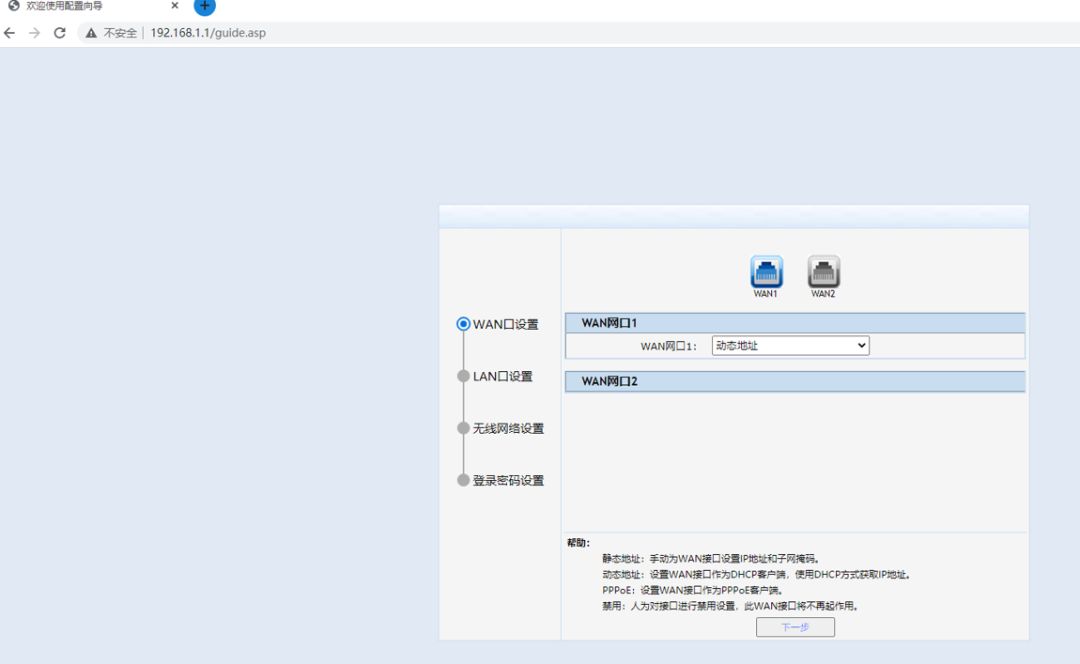
Task: Click the WAN网口2 section header
Action: click(795, 381)
